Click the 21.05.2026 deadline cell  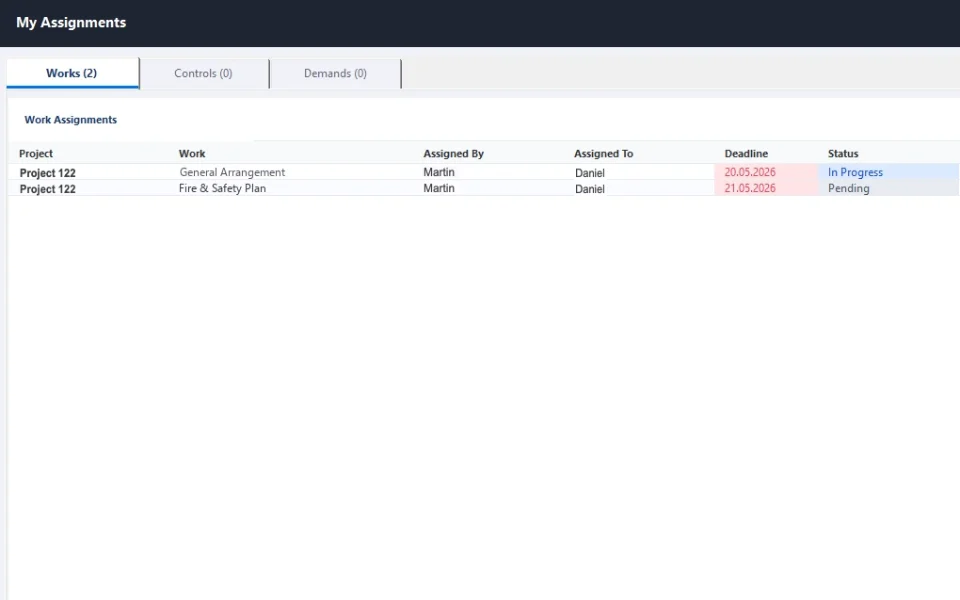(x=766, y=188)
